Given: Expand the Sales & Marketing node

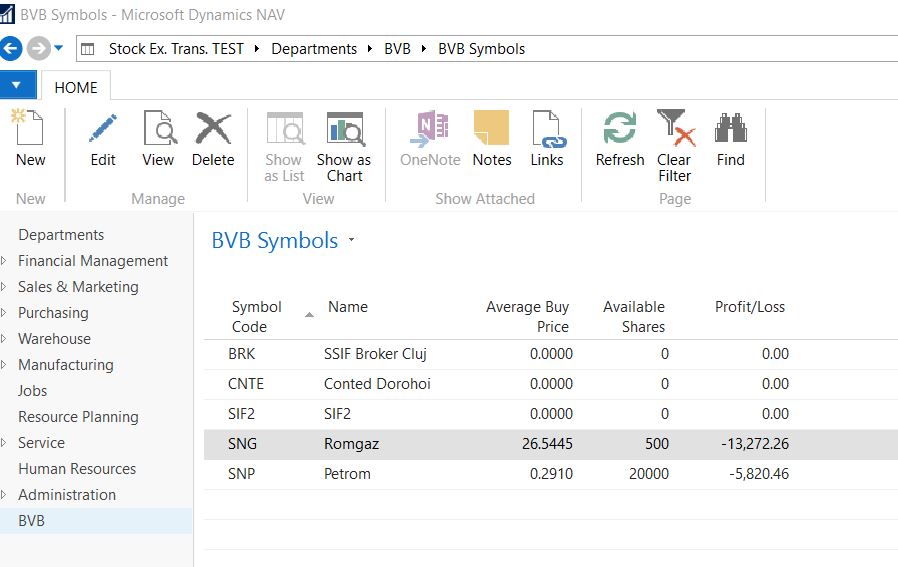Looking at the screenshot, I should [4, 286].
